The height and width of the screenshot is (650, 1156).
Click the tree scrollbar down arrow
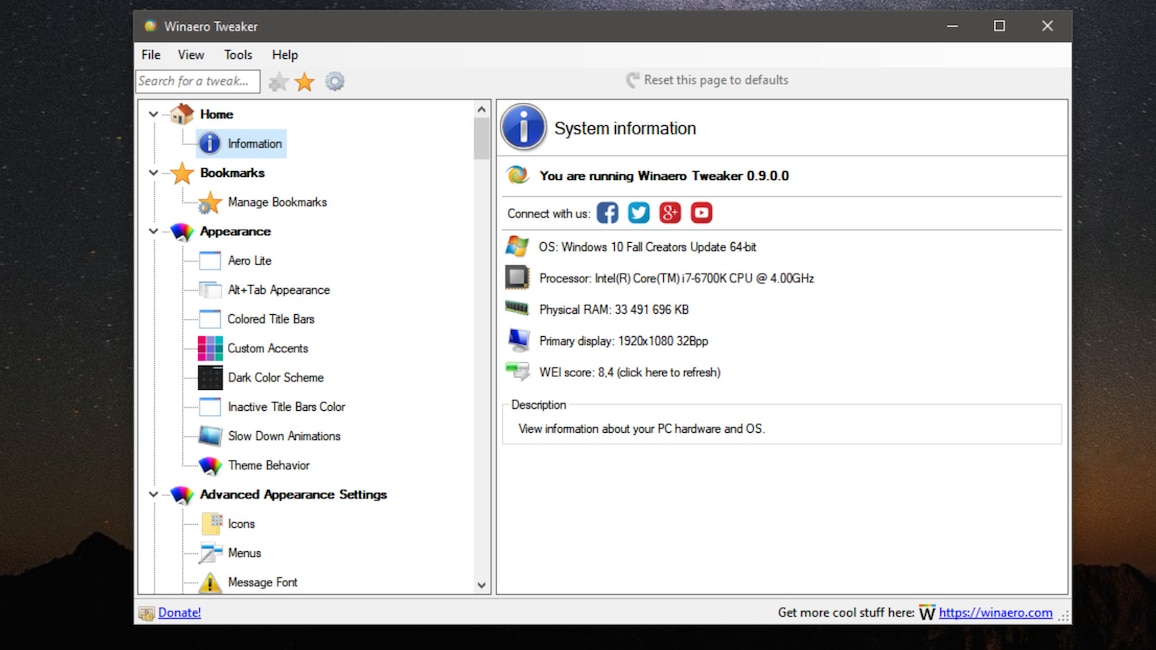pos(482,585)
